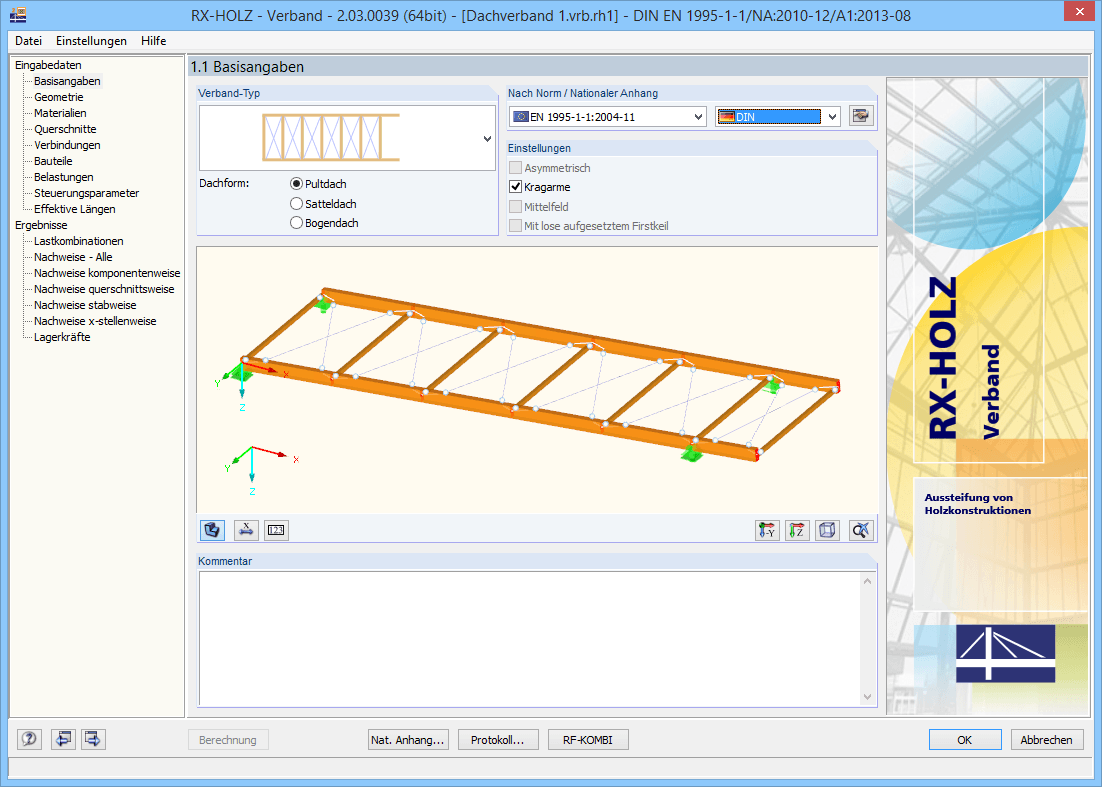Select Nachweise stabweise in the navigator
The width and height of the screenshot is (1102, 787).
85,305
